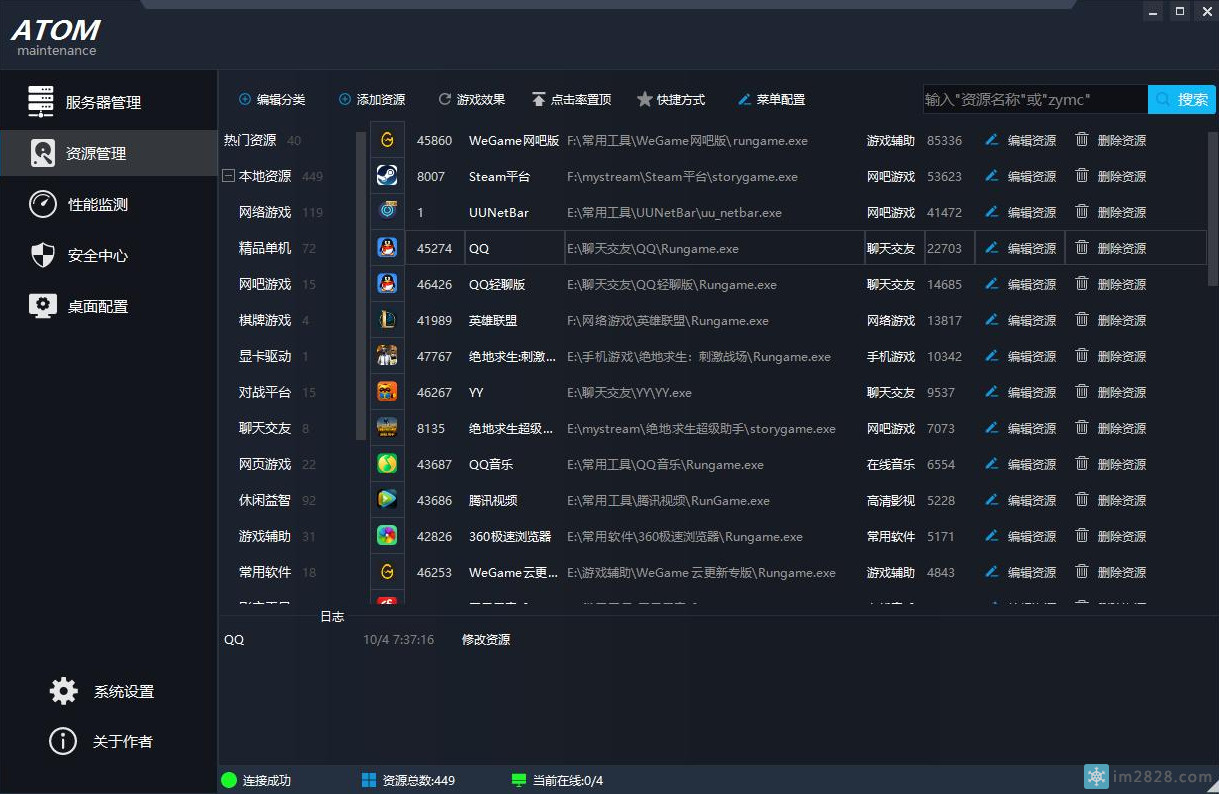Image resolution: width=1219 pixels, height=794 pixels.
Task: Select the 桌面配置 monitor icon
Action: click(42, 306)
